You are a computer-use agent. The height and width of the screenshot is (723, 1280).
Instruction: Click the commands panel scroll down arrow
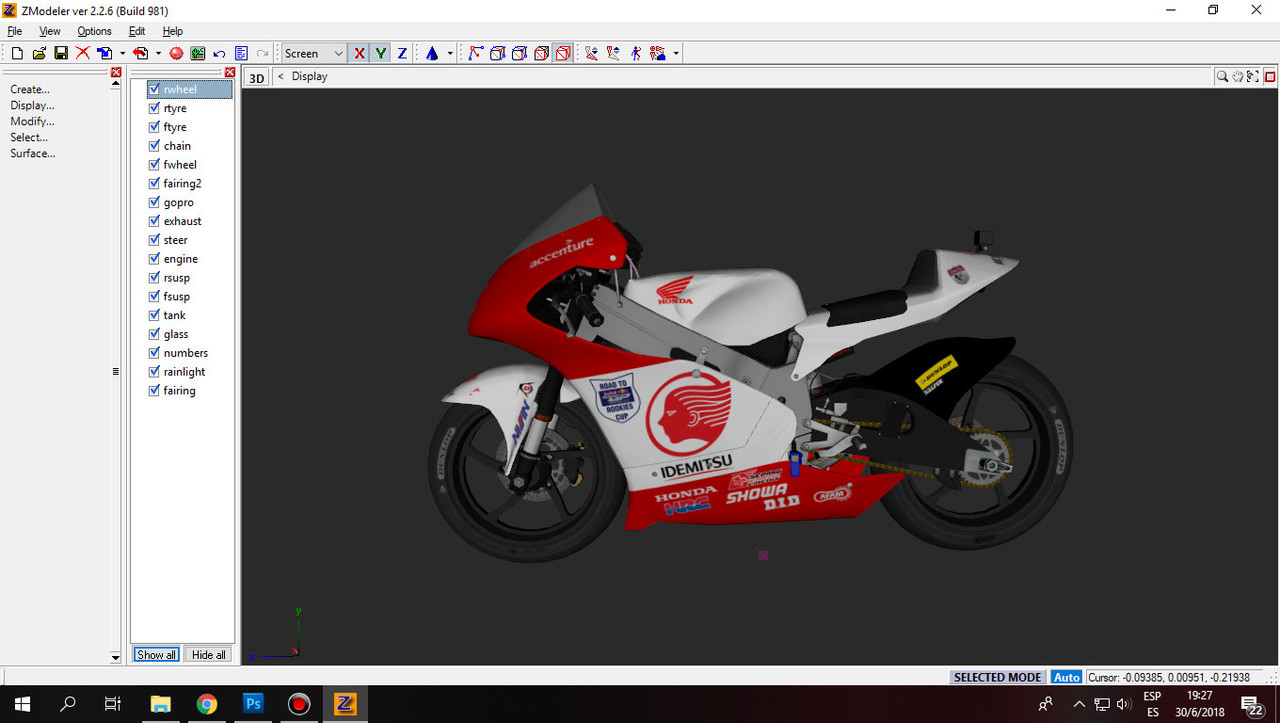pyautogui.click(x=116, y=657)
